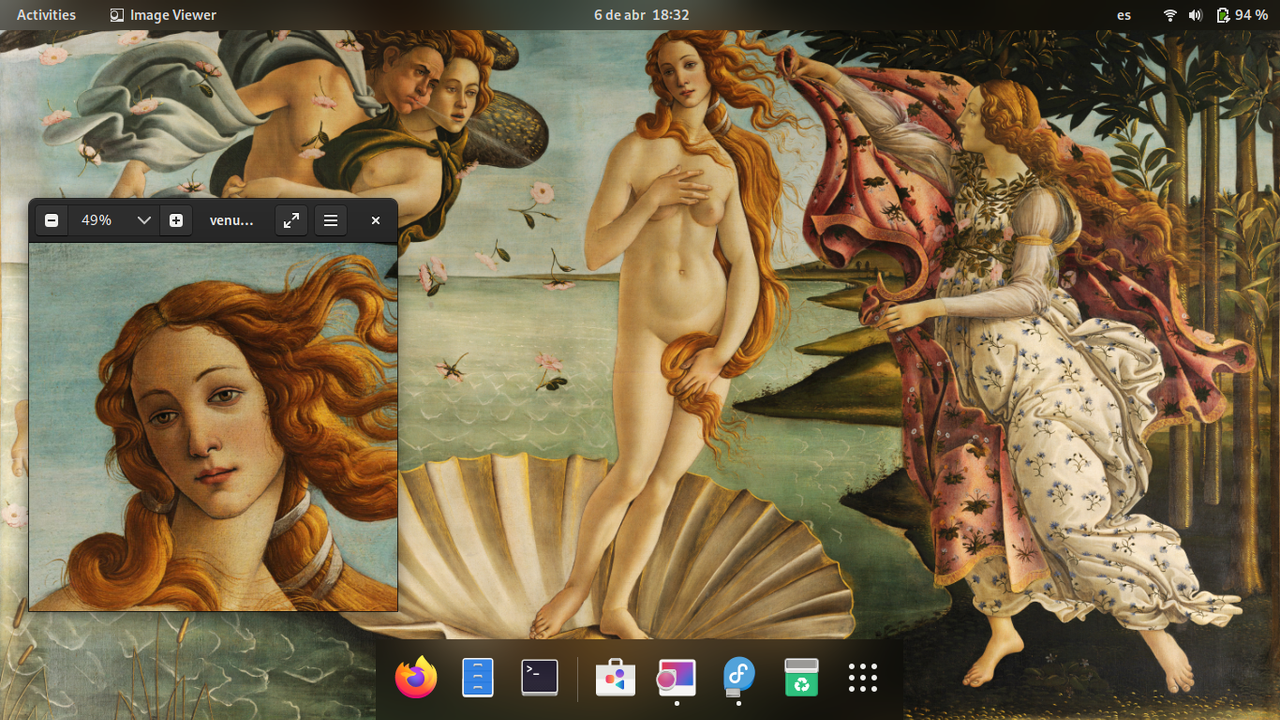
Task: Open the Image Viewer app menu
Action: [x=163, y=15]
